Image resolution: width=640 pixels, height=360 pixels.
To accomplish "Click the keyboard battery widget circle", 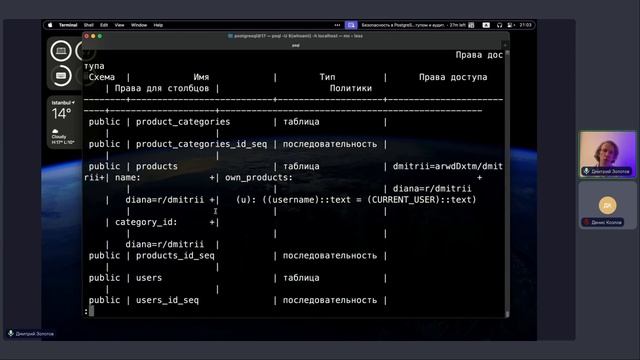I will pos(61,76).
